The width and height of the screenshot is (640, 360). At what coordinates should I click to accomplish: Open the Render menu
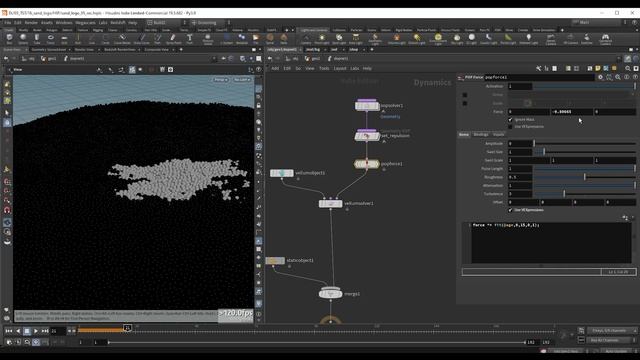(31, 22)
